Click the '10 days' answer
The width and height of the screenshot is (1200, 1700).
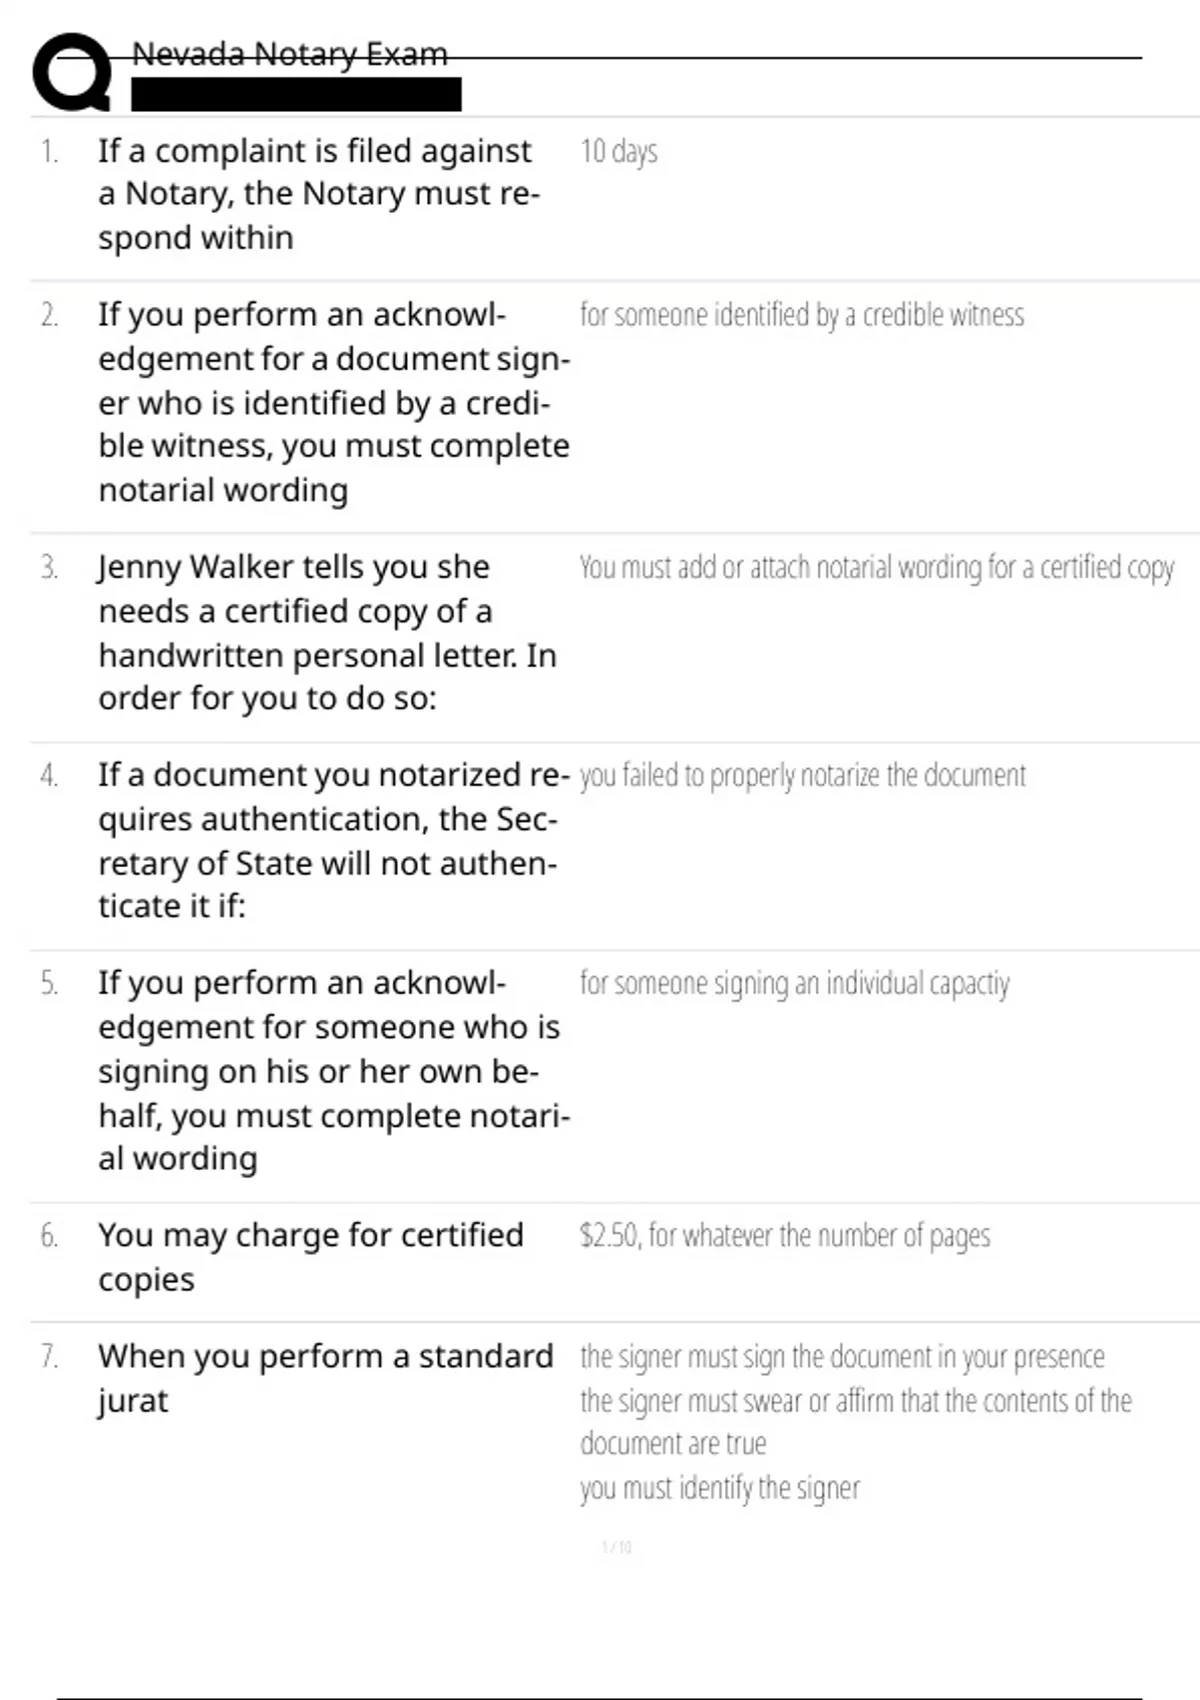click(618, 152)
